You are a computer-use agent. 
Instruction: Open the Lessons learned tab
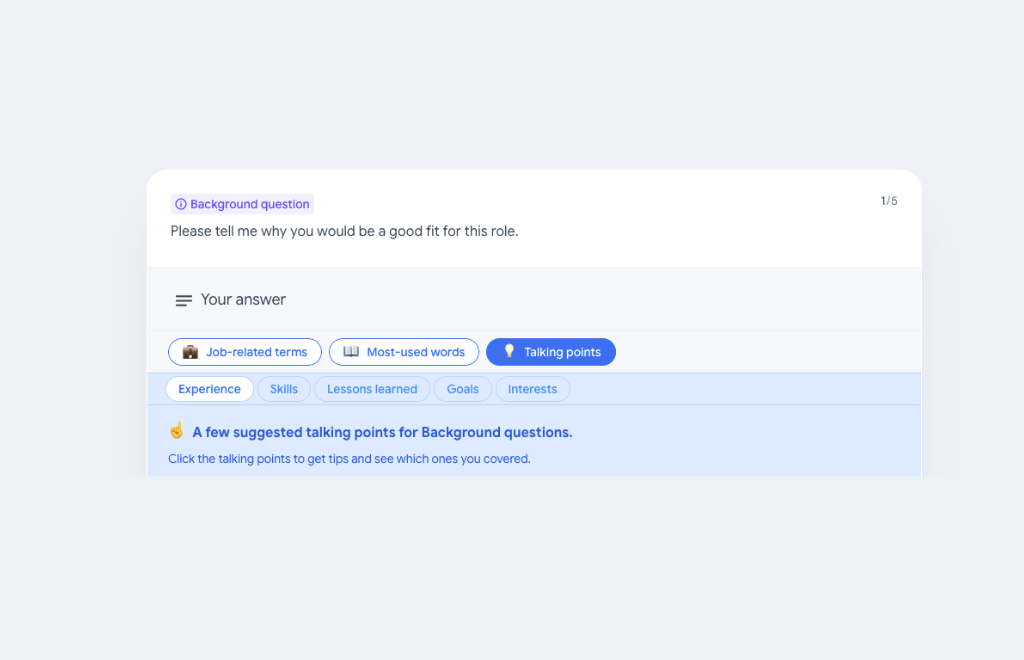click(x=372, y=389)
